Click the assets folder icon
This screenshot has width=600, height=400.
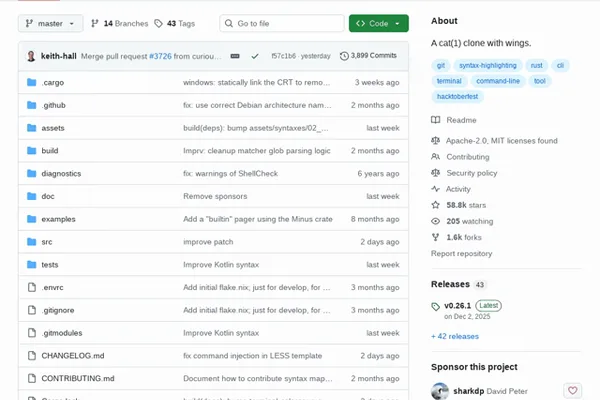tap(31, 128)
